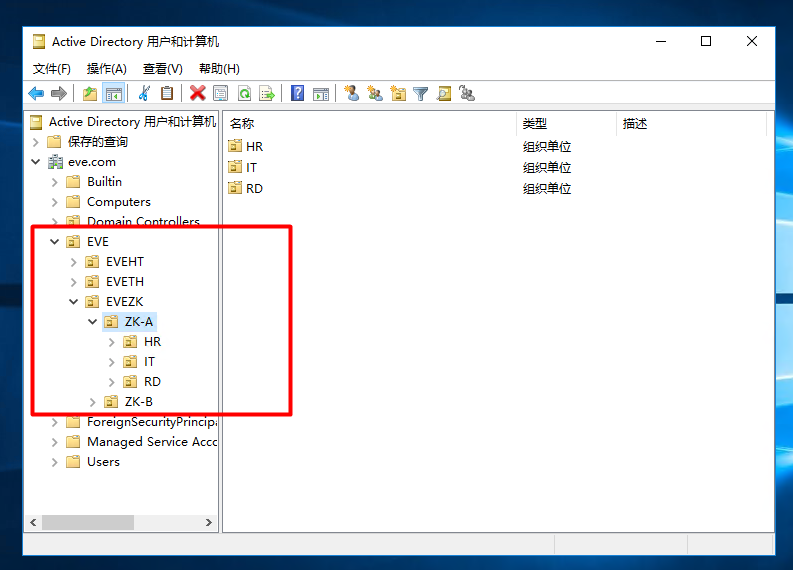Screen dimensions: 793x570
Task: Click the HR folder icon in list pane
Action: tap(235, 146)
